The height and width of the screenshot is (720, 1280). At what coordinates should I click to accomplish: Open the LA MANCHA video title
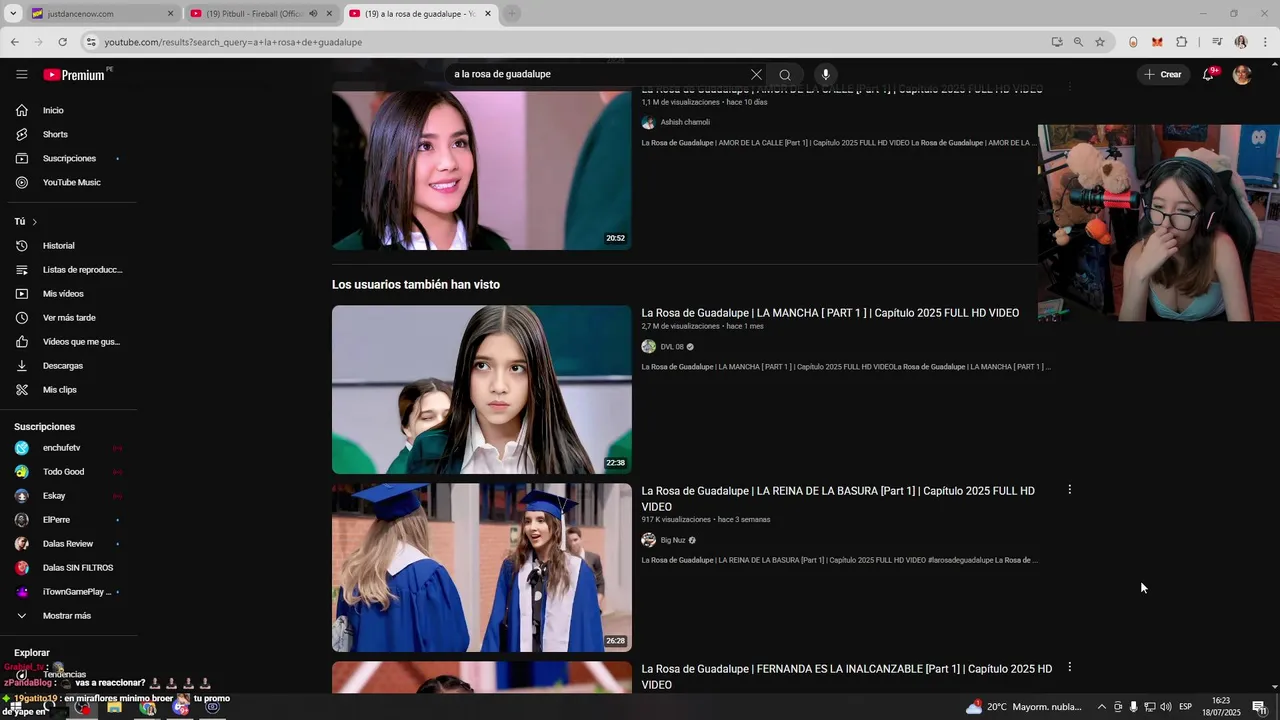(x=830, y=313)
